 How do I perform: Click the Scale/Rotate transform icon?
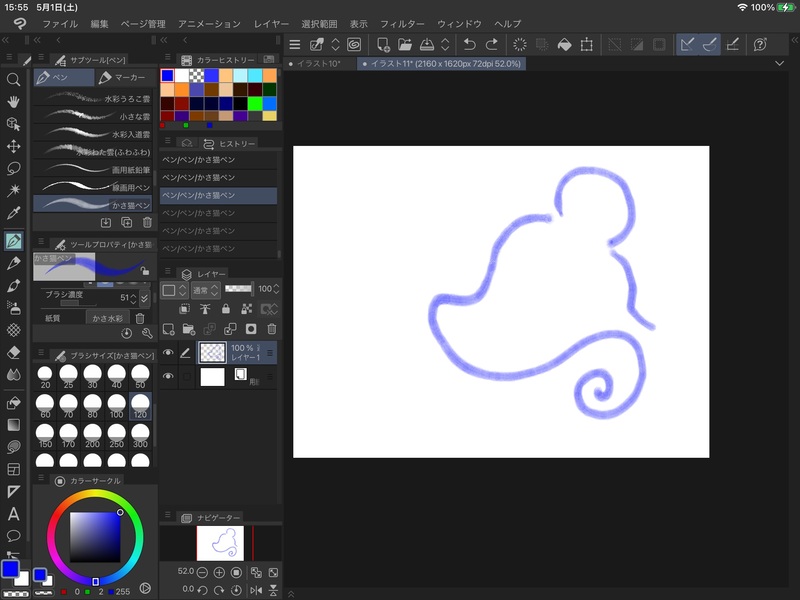point(587,45)
